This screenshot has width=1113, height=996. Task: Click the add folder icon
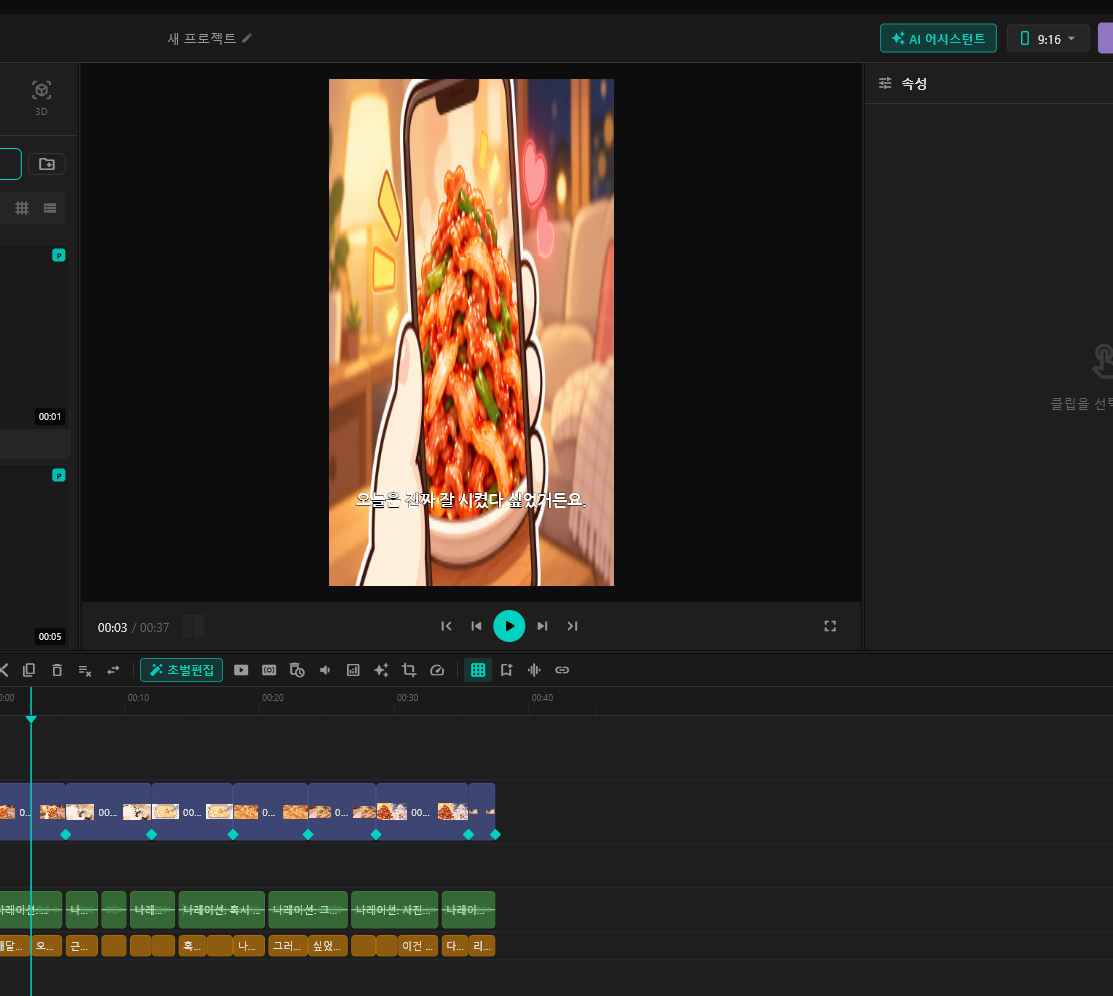click(47, 164)
